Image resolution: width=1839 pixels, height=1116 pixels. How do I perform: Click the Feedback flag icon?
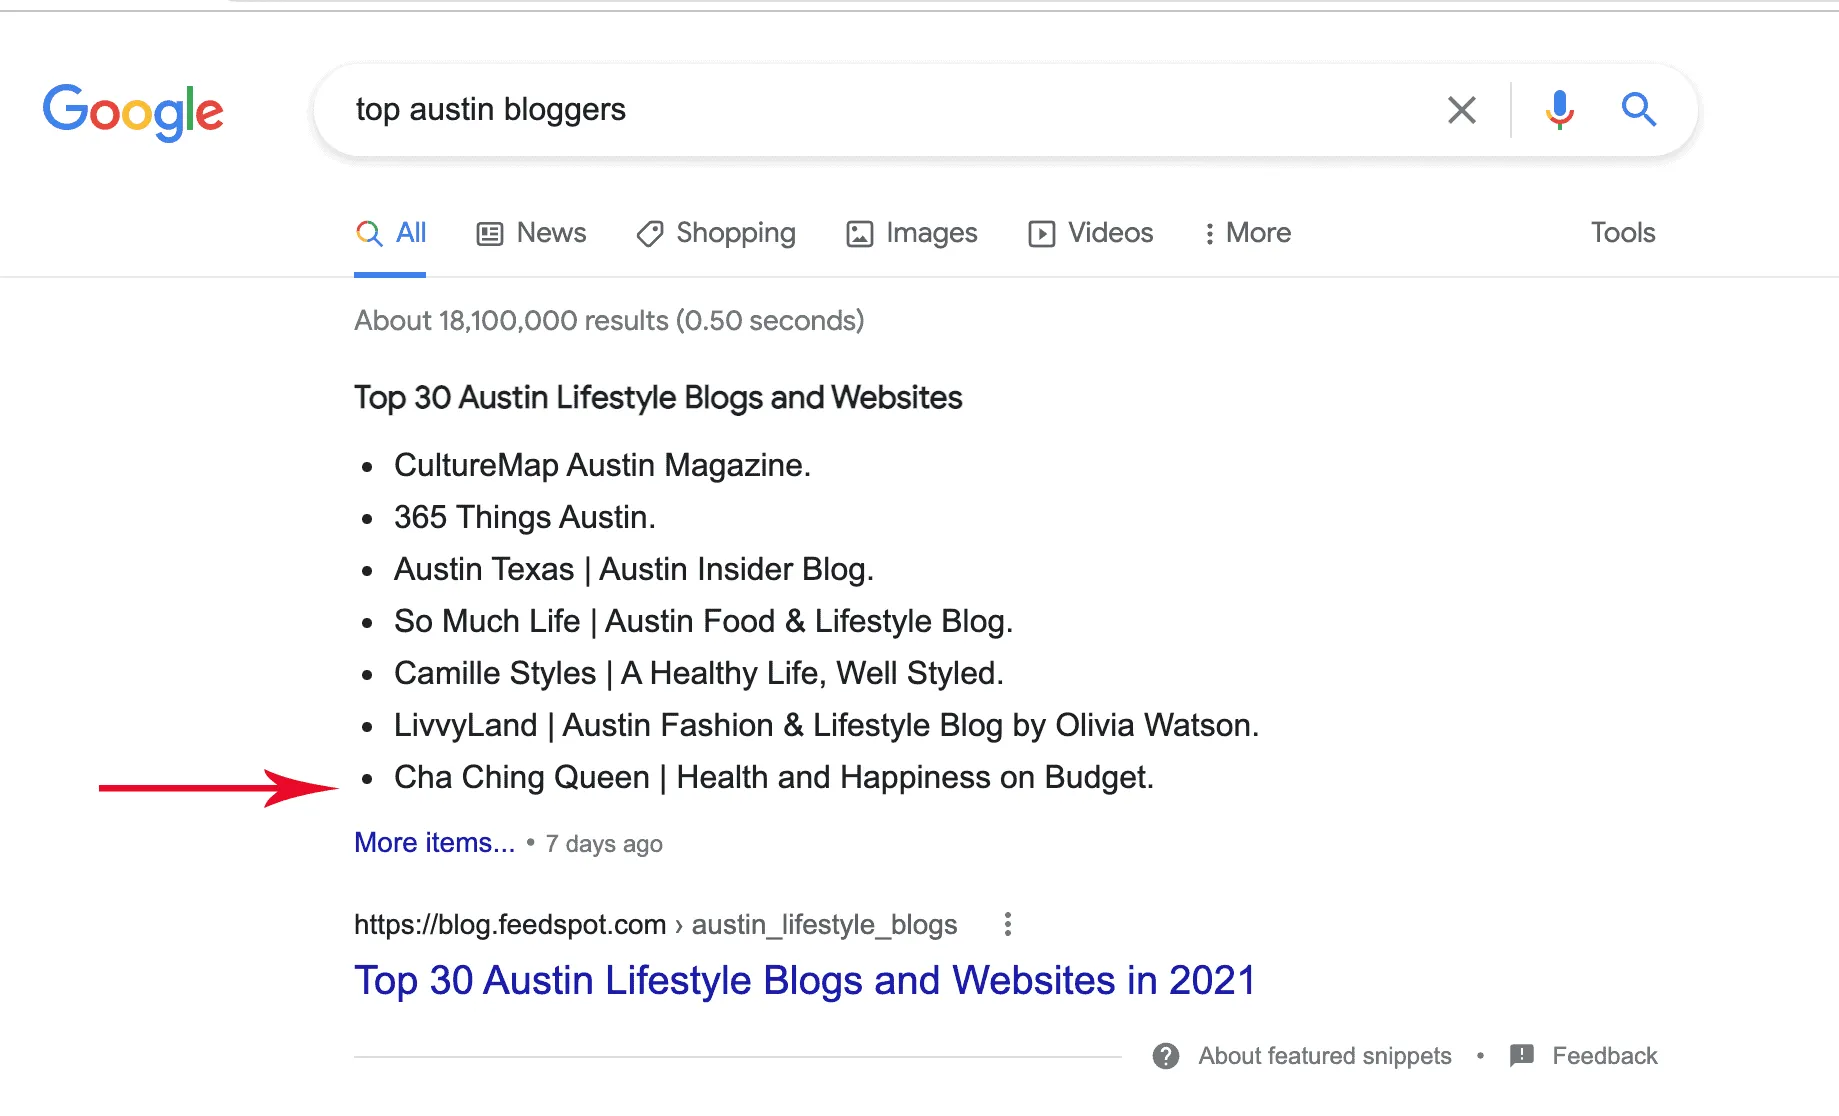click(x=1522, y=1056)
